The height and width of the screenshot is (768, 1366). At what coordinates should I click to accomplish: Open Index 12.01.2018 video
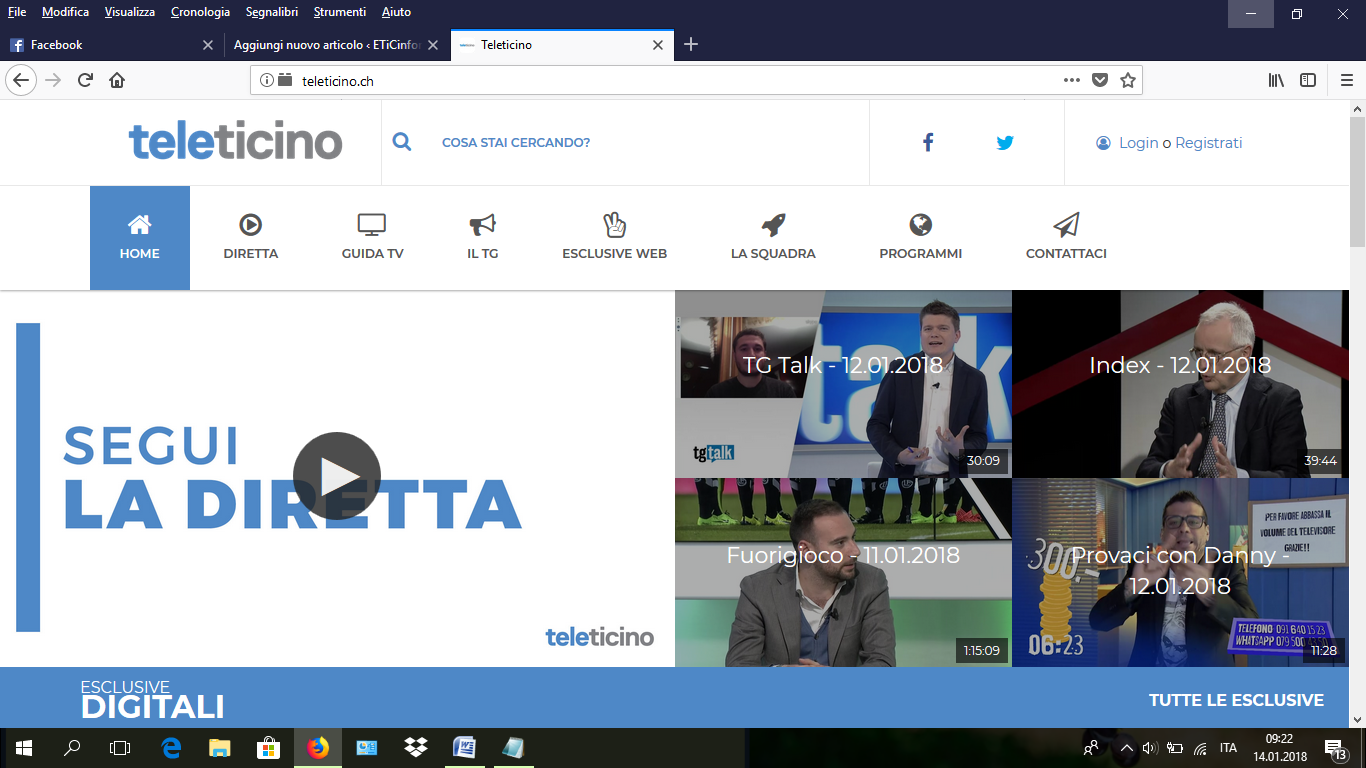[1181, 384]
